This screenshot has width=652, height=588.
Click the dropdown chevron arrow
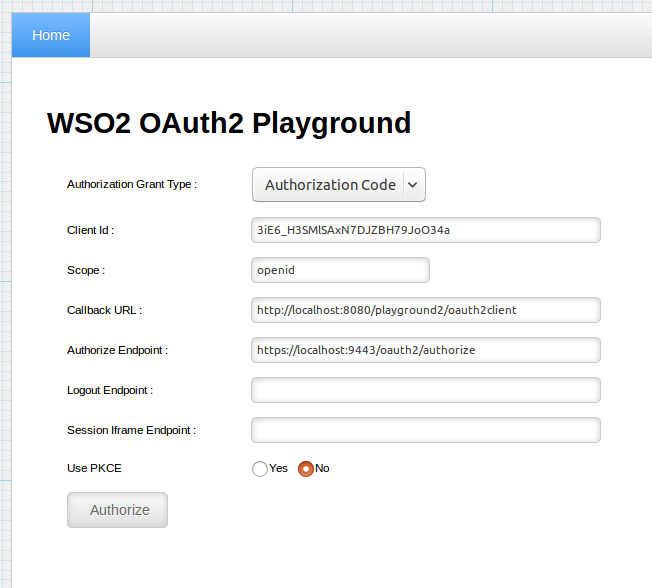click(412, 185)
